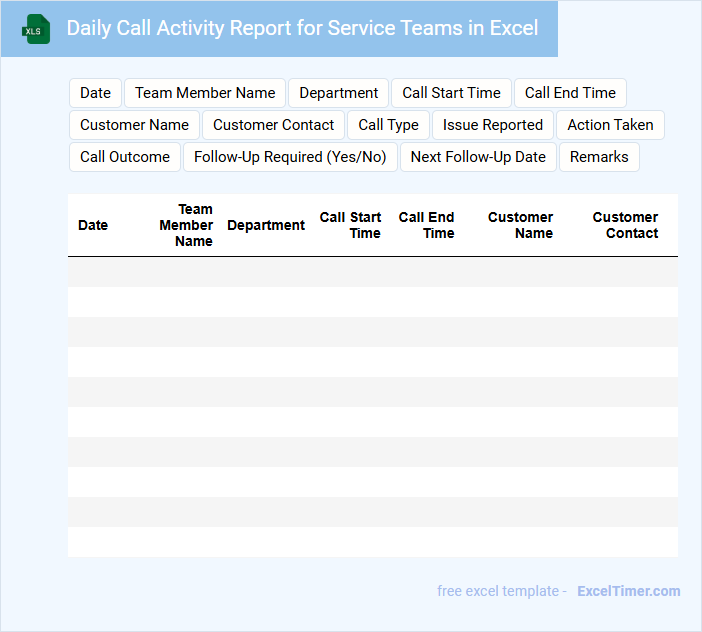702x632 pixels.
Task: Click the Customer Name tag
Action: pos(134,125)
